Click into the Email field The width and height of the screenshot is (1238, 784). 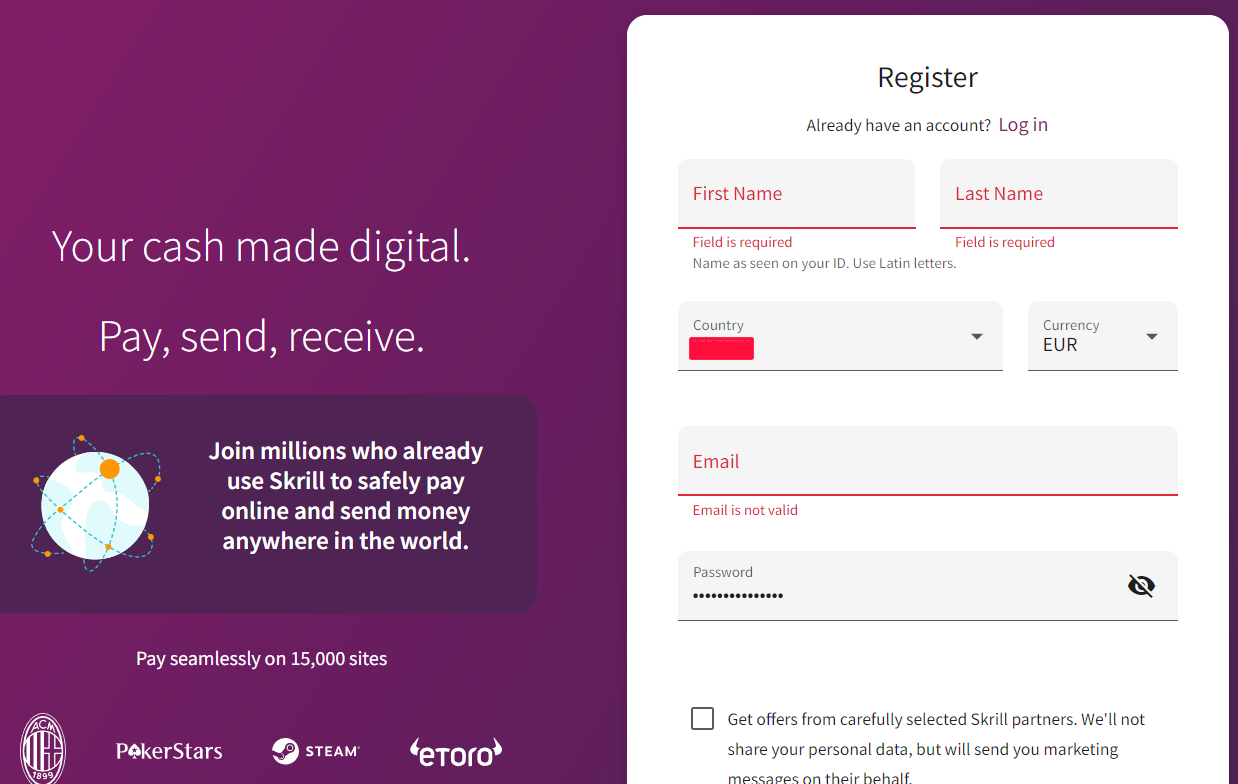[x=928, y=461]
